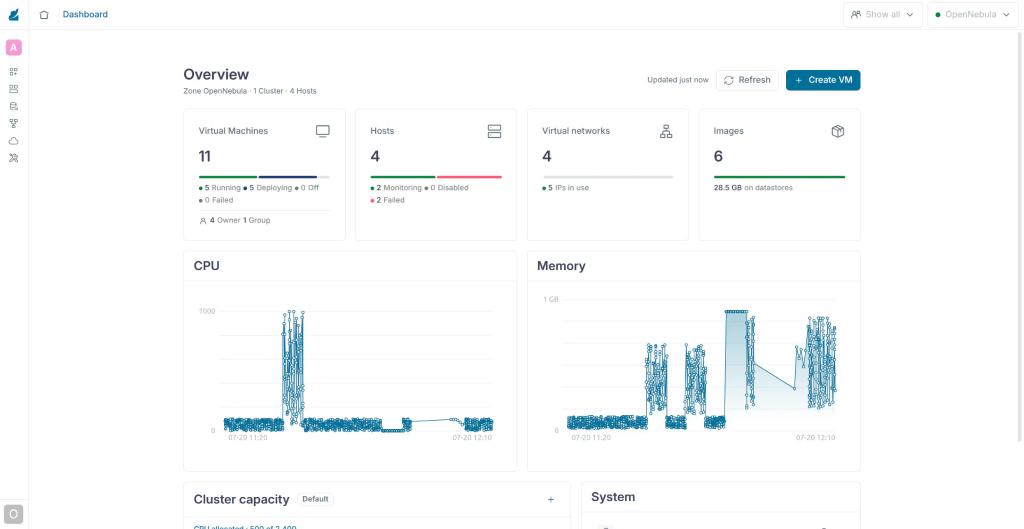
Task: Open the tools/settings sidebar icon
Action: [x=14, y=157]
